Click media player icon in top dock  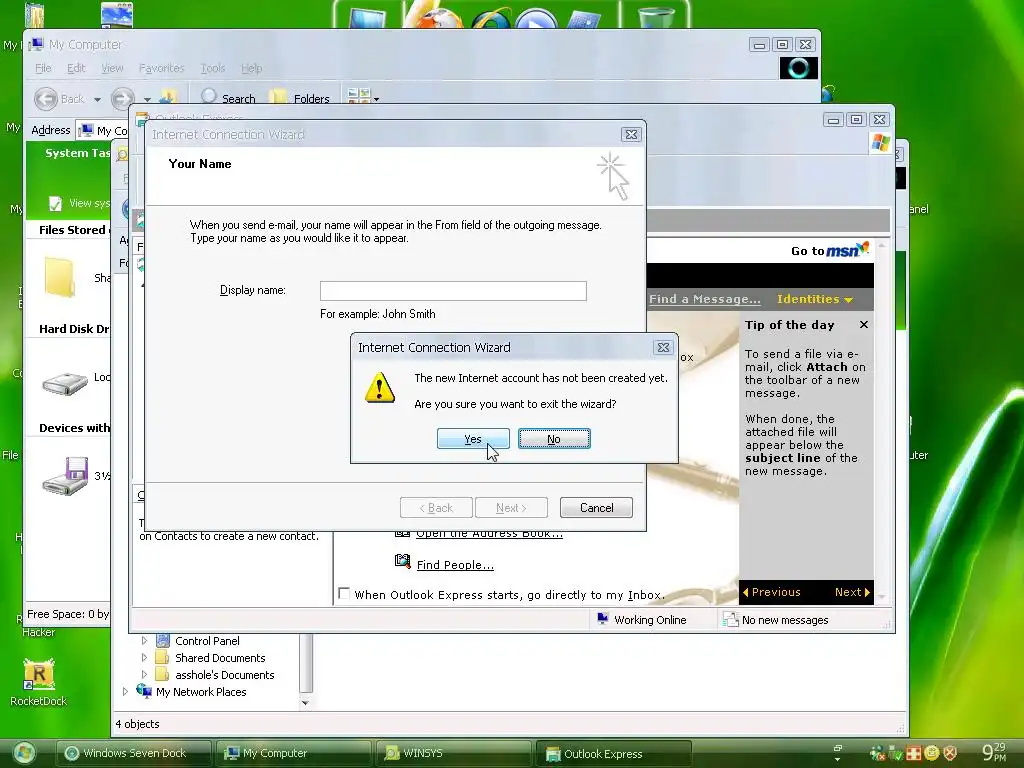coord(536,18)
